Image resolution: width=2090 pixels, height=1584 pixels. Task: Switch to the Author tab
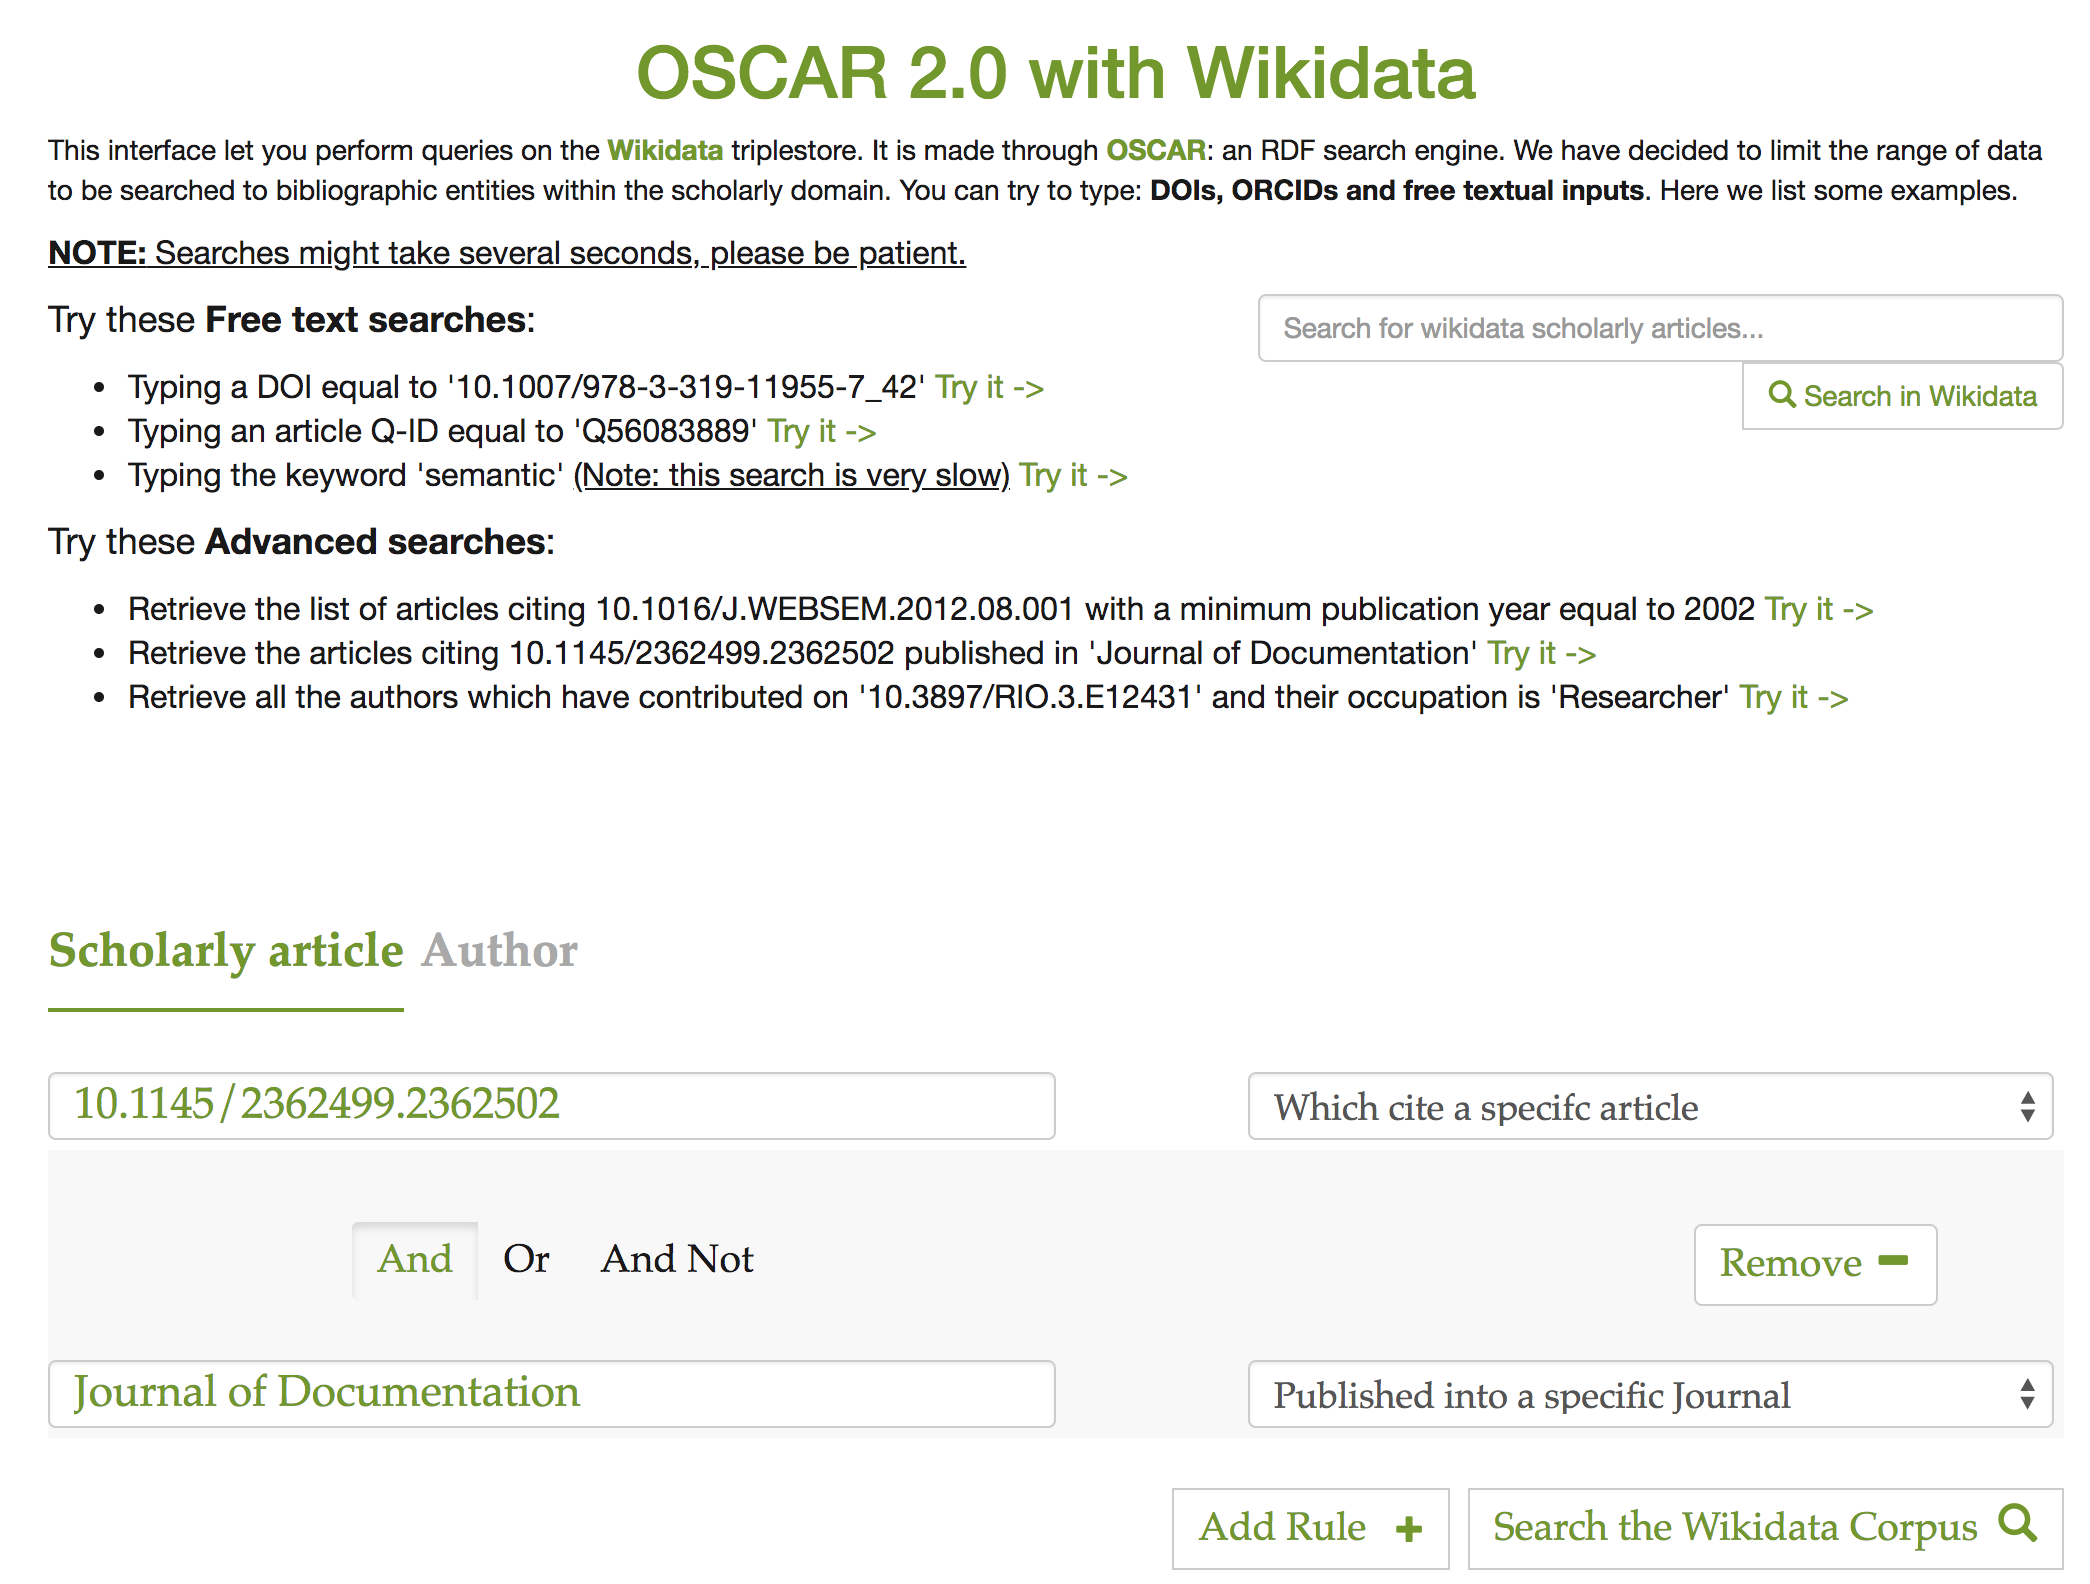[x=499, y=951]
